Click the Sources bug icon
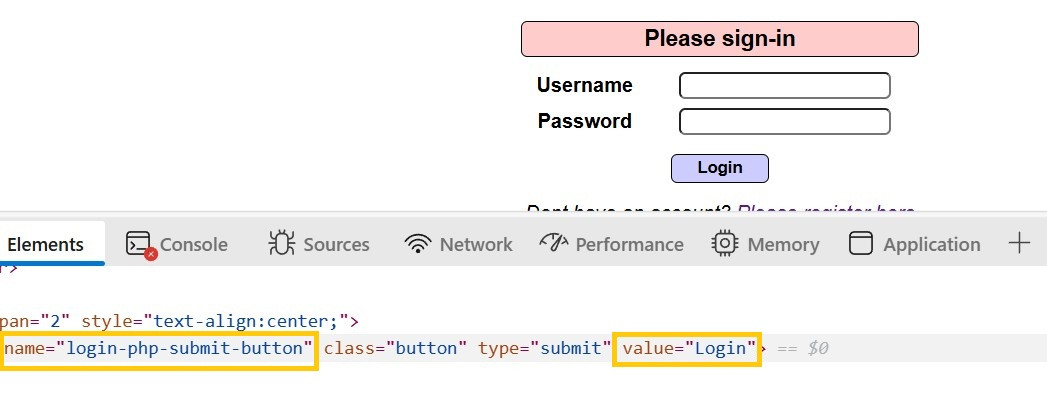Image resolution: width=1047 pixels, height=418 pixels. [281, 244]
